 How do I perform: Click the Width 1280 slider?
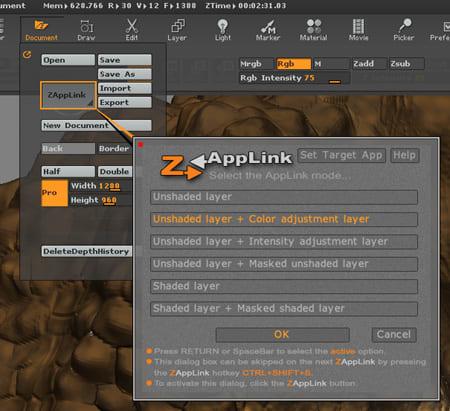tap(101, 186)
